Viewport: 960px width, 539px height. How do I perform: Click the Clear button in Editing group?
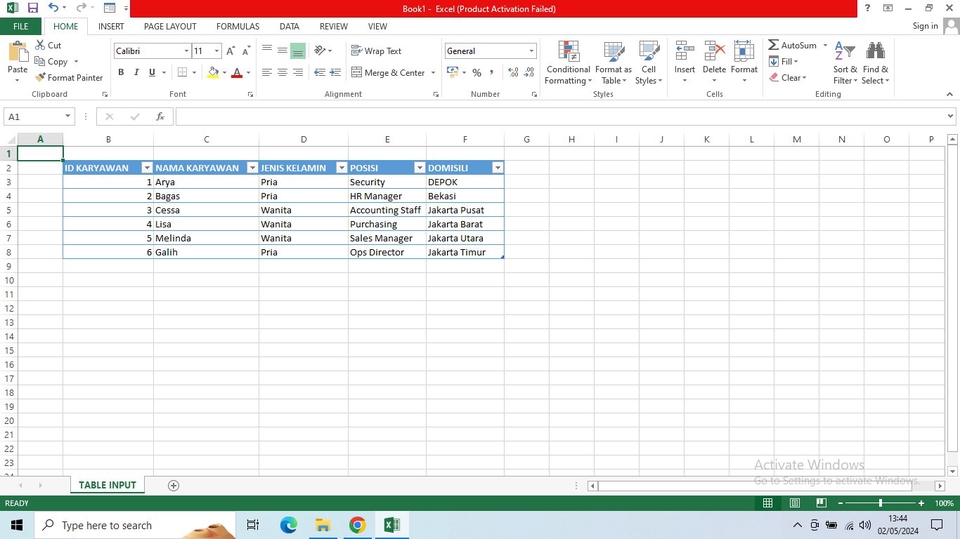click(787, 78)
